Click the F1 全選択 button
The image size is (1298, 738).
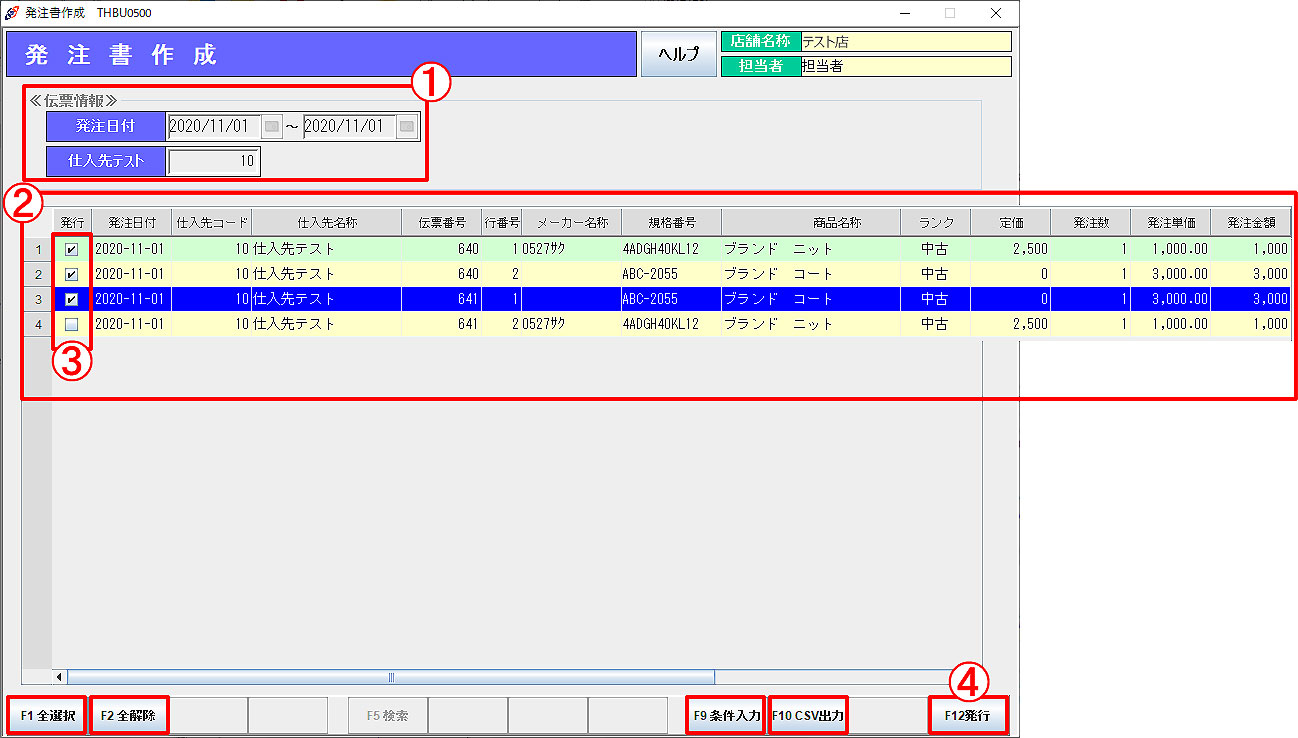[47, 716]
